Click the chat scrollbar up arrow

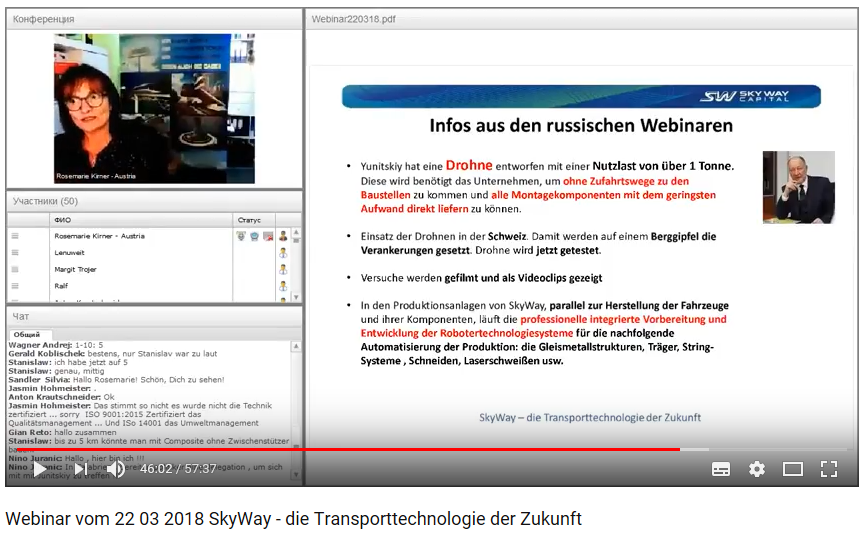coord(296,346)
